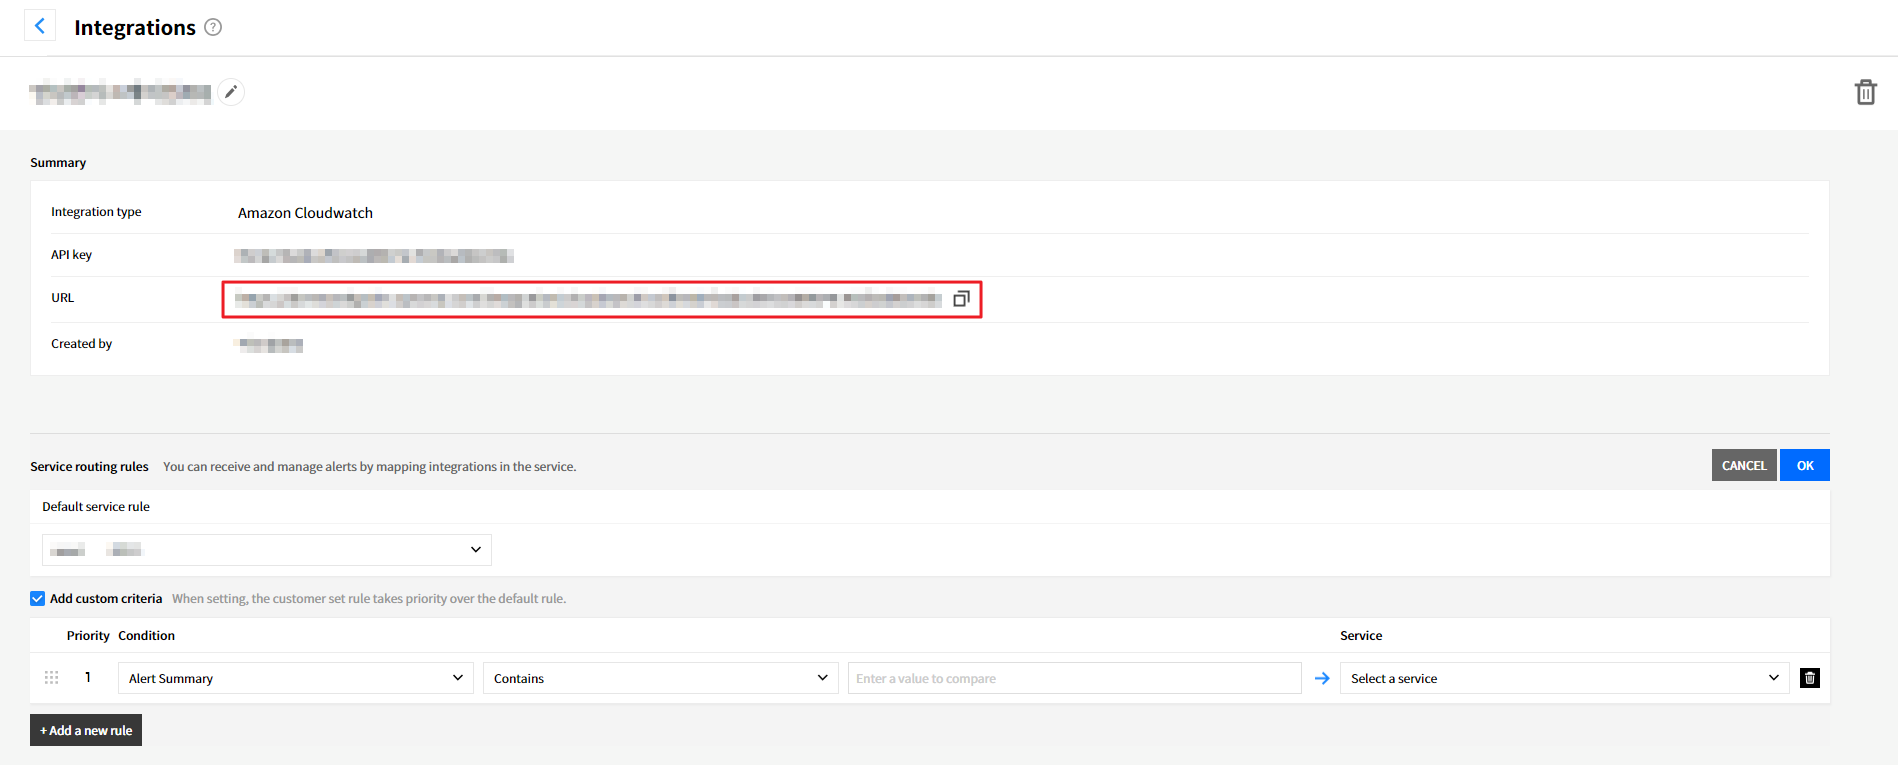This screenshot has height=765, width=1898.
Task: Expand the Default service rule dropdown
Action: tap(267, 550)
